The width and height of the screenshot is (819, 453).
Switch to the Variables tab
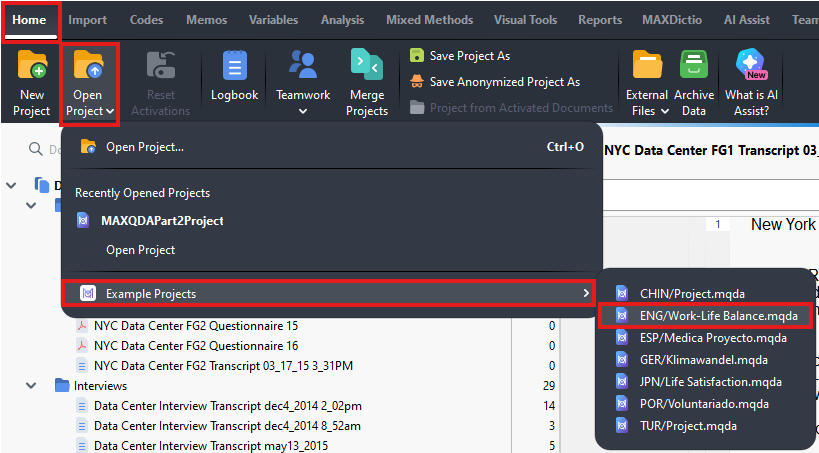click(x=273, y=20)
